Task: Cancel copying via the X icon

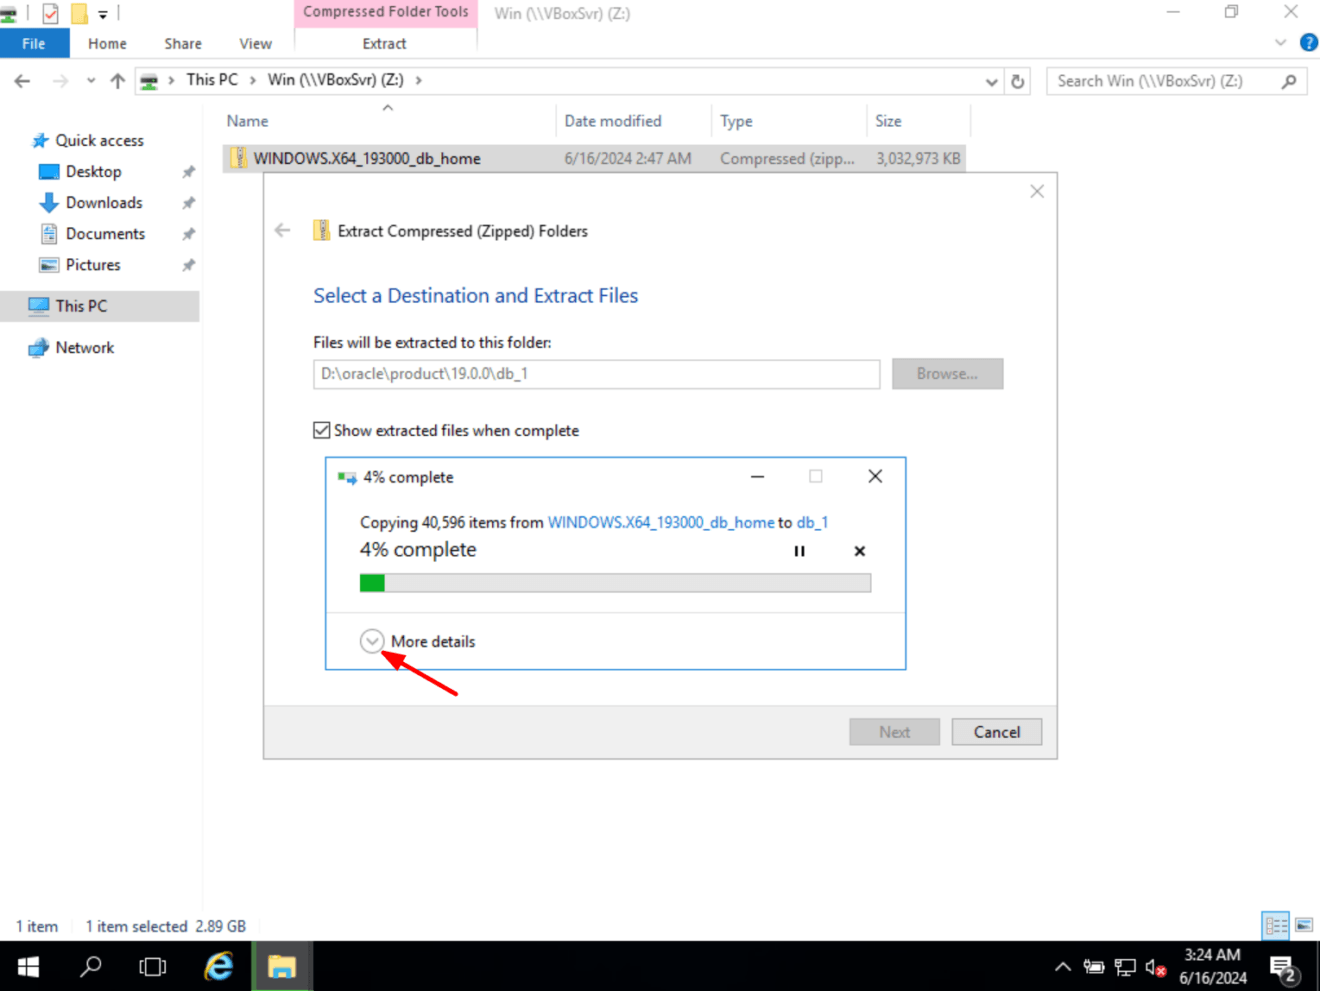Action: [859, 551]
